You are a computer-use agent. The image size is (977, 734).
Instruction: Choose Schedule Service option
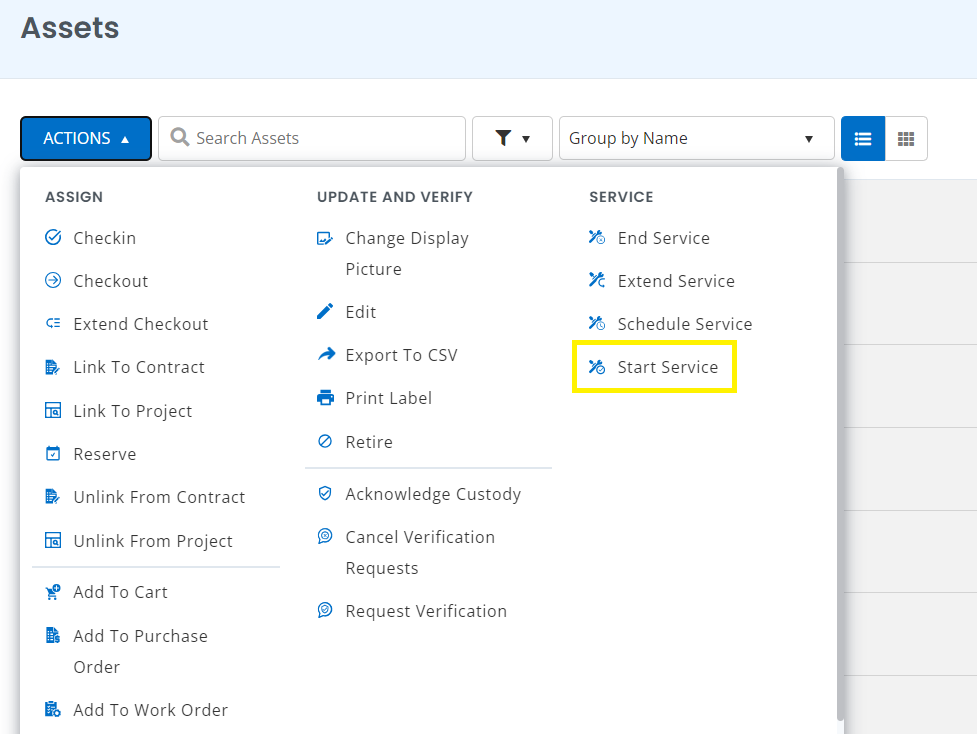(x=684, y=324)
